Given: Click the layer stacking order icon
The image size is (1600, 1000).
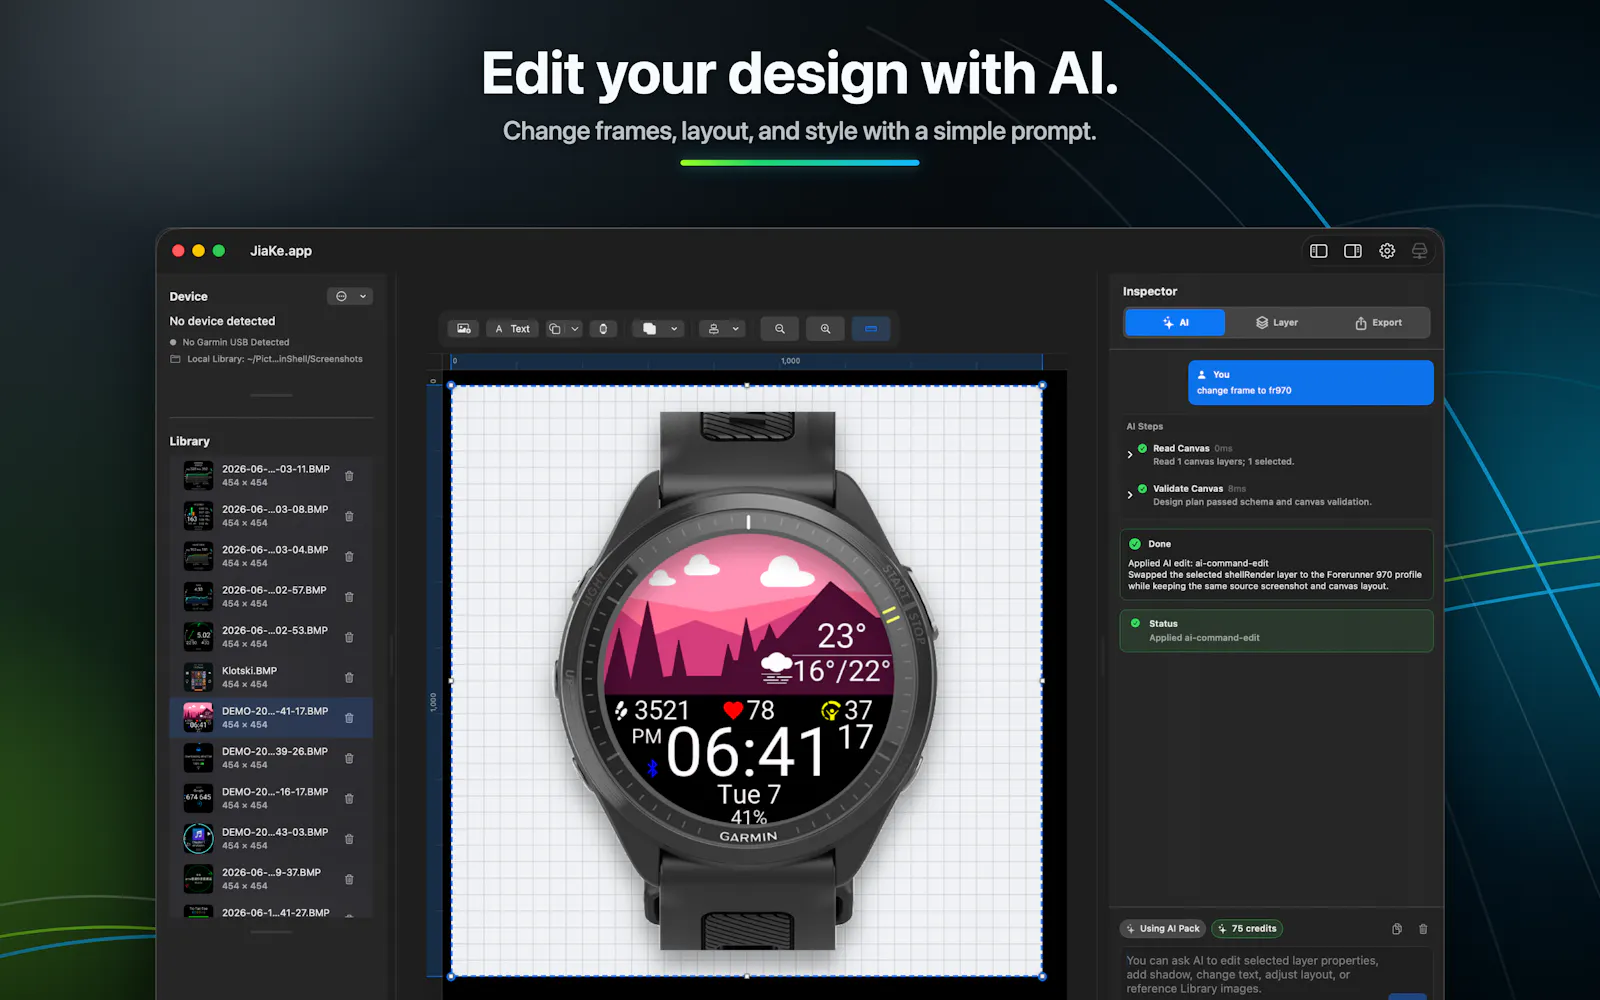Looking at the screenshot, I should coord(650,329).
